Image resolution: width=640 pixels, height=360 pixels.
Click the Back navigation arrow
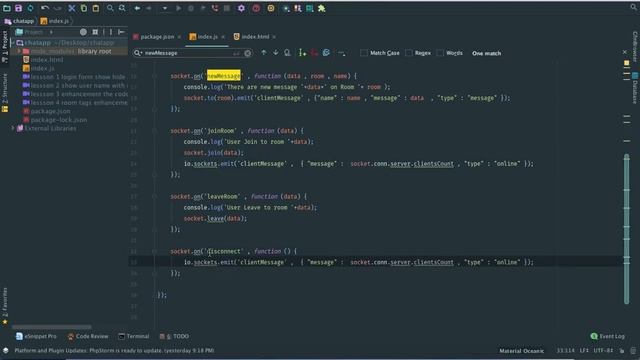coord(137,8)
